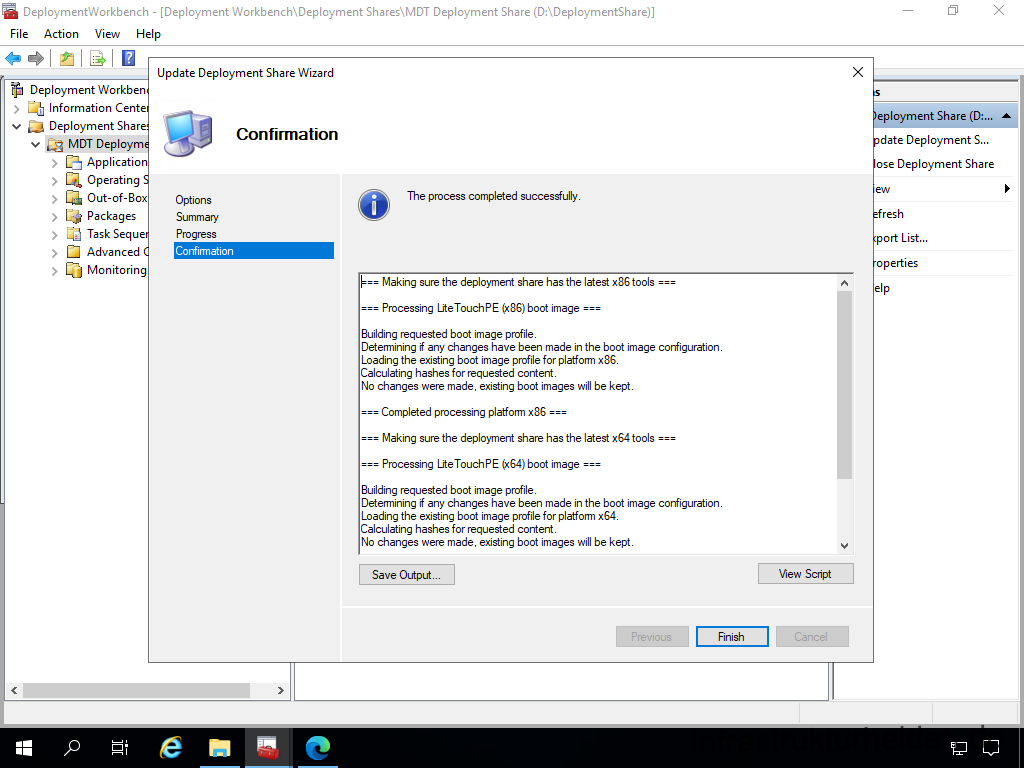1024x768 pixels.
Task: Expand the Packages tree node
Action: click(x=55, y=217)
